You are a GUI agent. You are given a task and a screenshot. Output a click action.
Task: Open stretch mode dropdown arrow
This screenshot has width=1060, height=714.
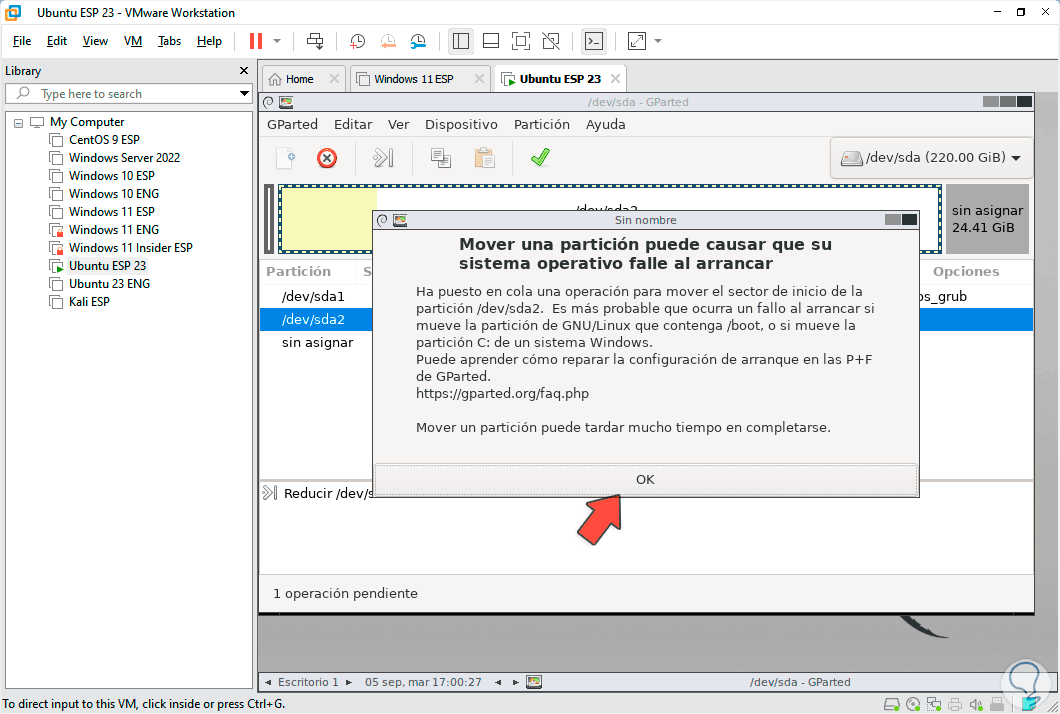point(658,41)
